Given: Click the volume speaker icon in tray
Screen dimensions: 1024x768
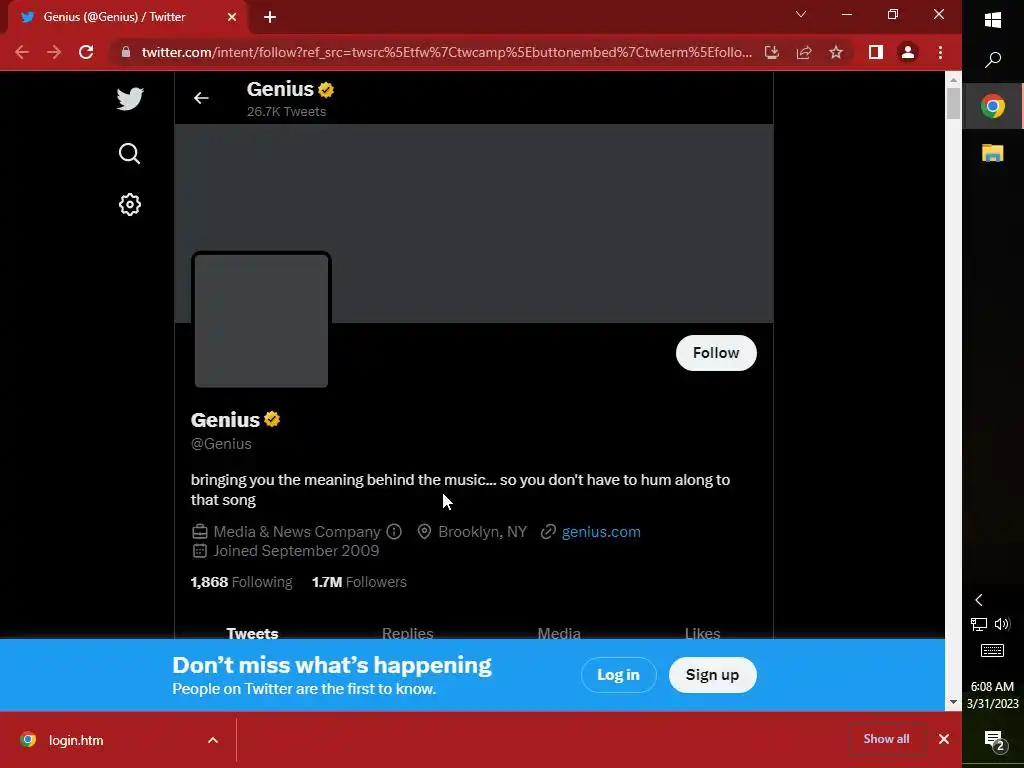Looking at the screenshot, I should [1002, 624].
